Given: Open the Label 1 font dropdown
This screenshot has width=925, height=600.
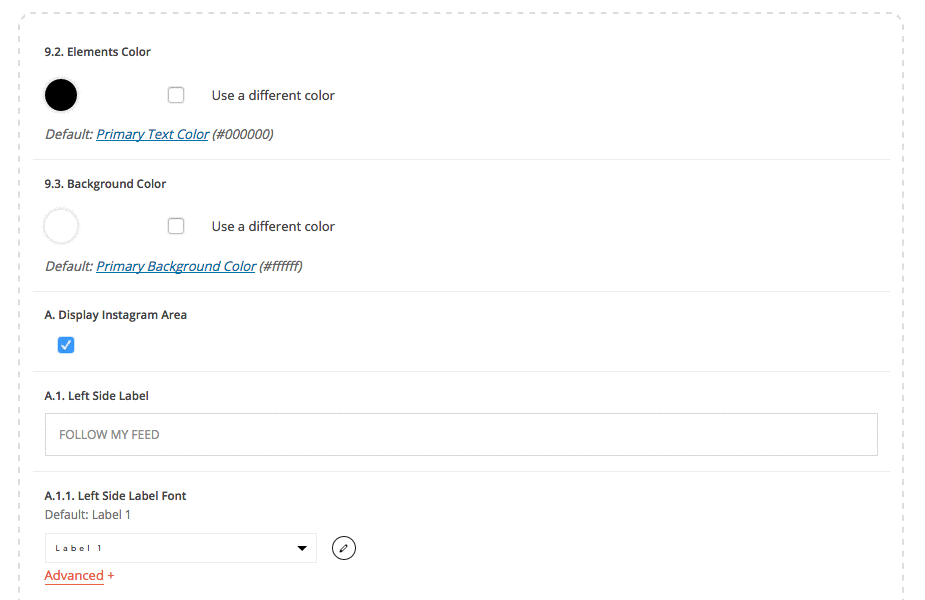Looking at the screenshot, I should [x=181, y=548].
